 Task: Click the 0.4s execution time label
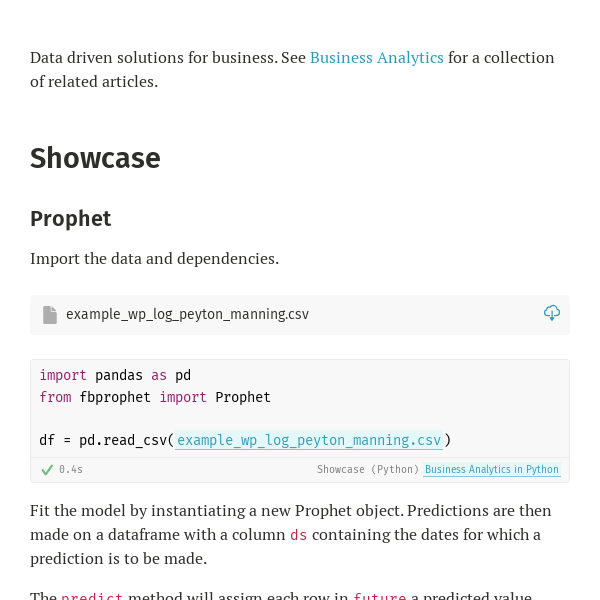(x=71, y=470)
